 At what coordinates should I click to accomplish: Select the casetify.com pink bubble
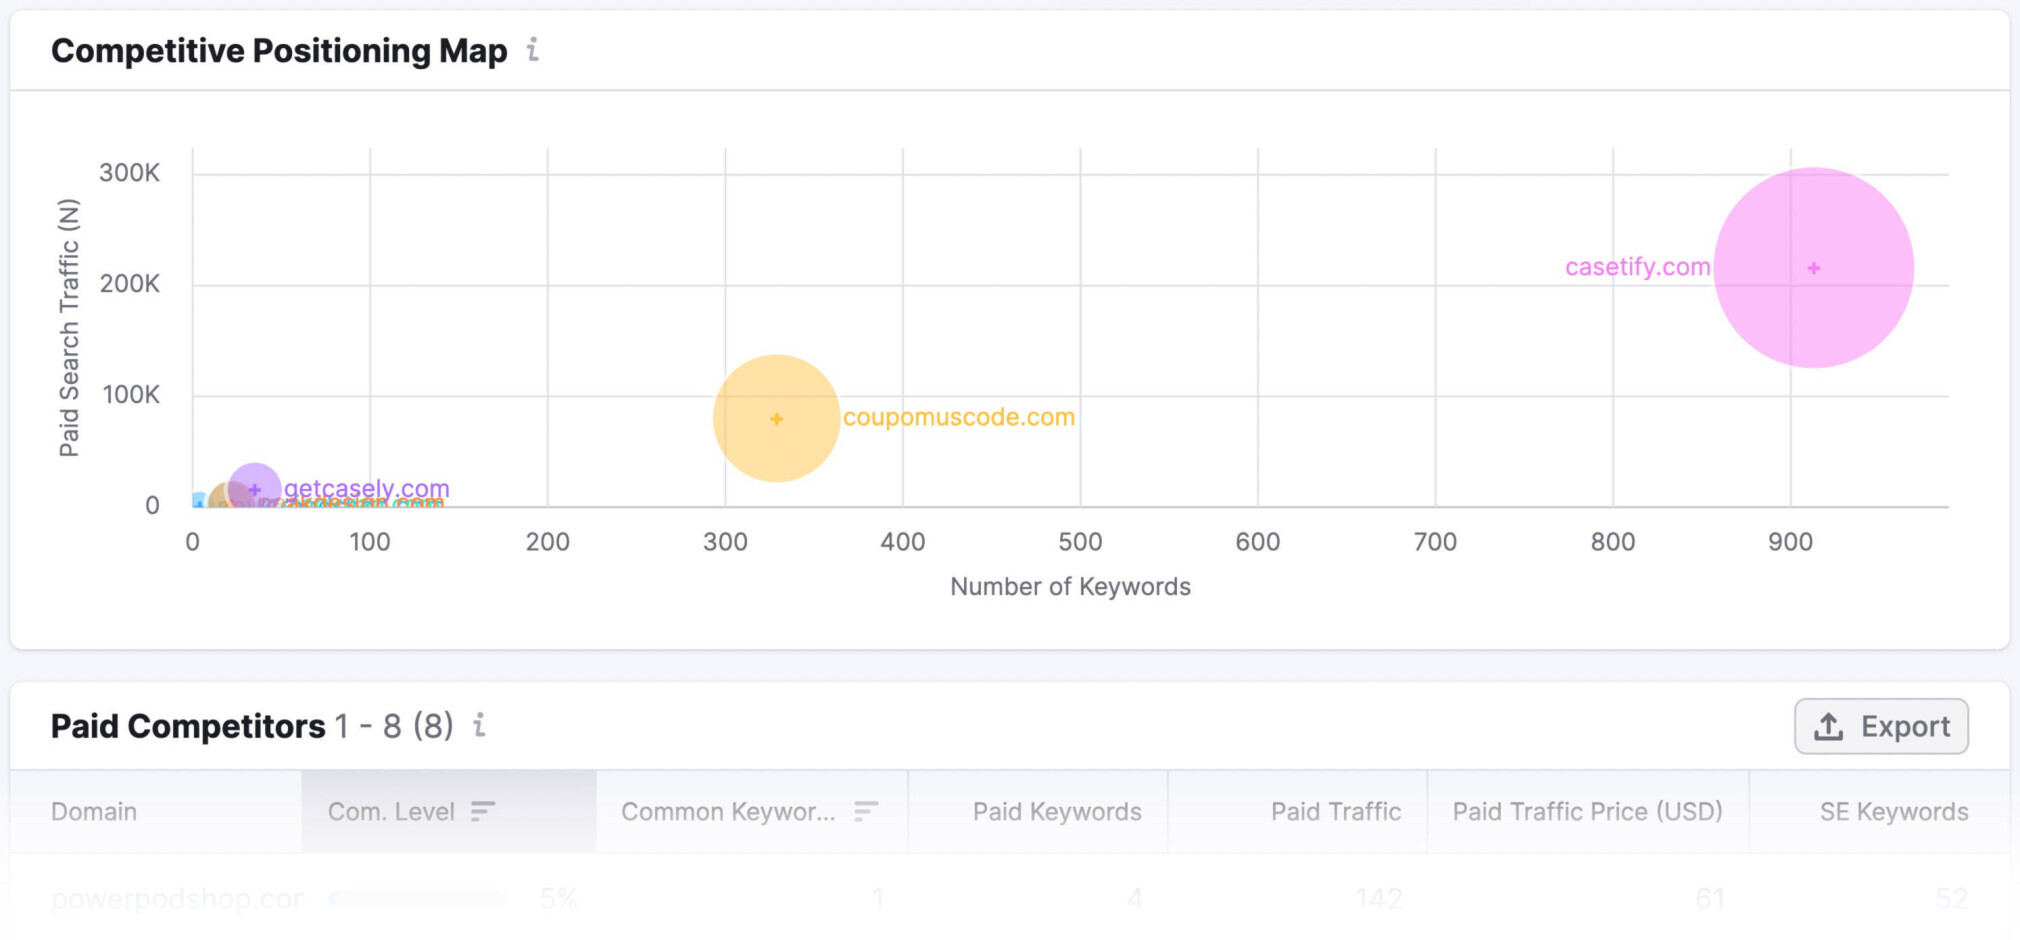pyautogui.click(x=1813, y=268)
